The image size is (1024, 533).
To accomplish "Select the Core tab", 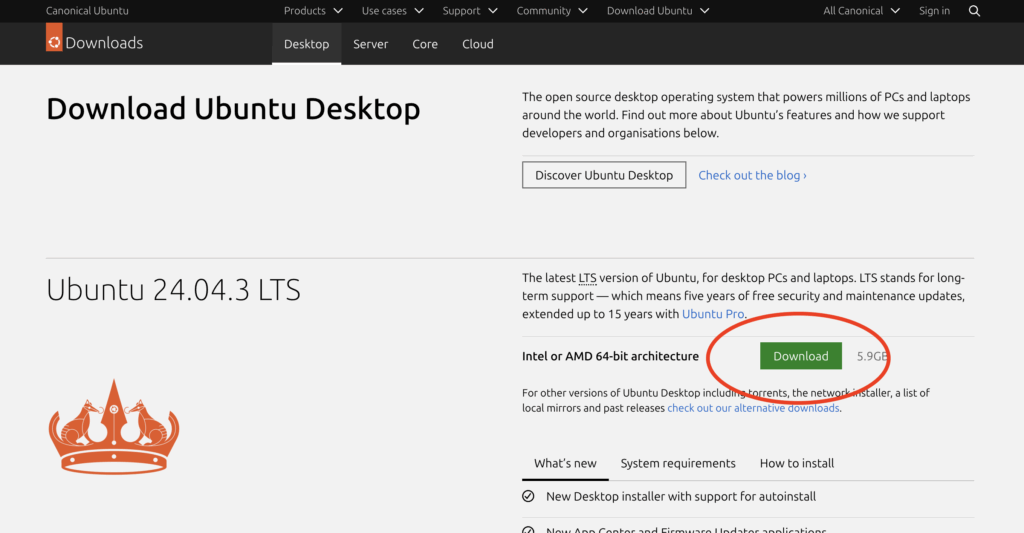I will pyautogui.click(x=425, y=44).
